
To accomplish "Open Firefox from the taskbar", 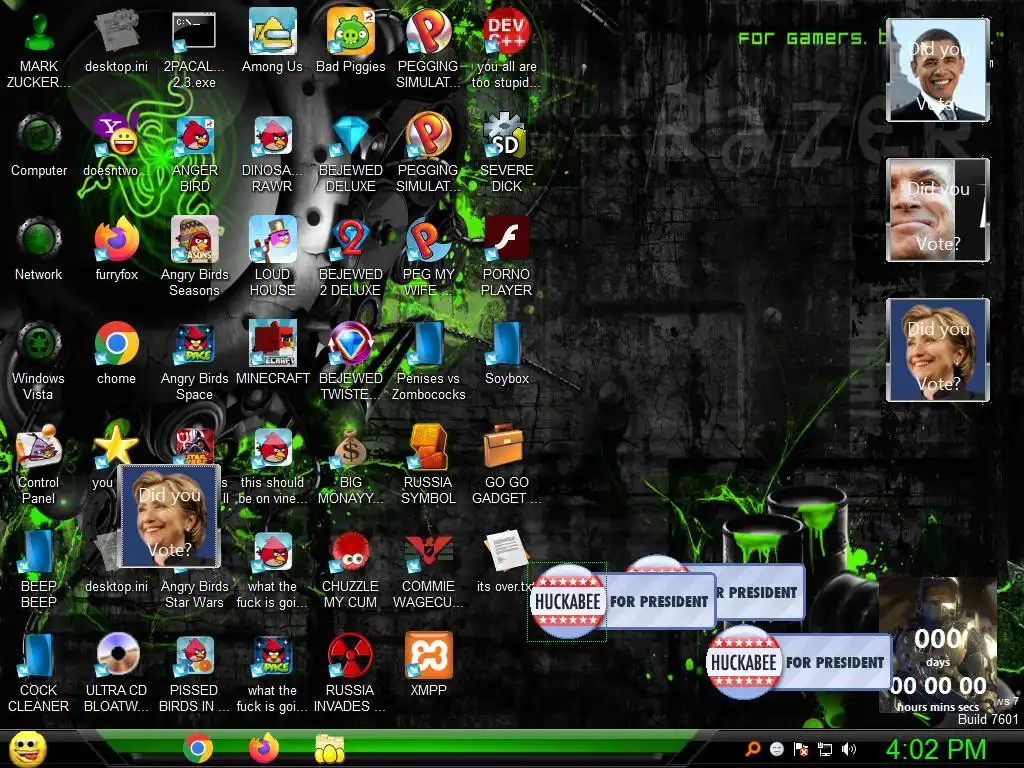I will point(264,748).
